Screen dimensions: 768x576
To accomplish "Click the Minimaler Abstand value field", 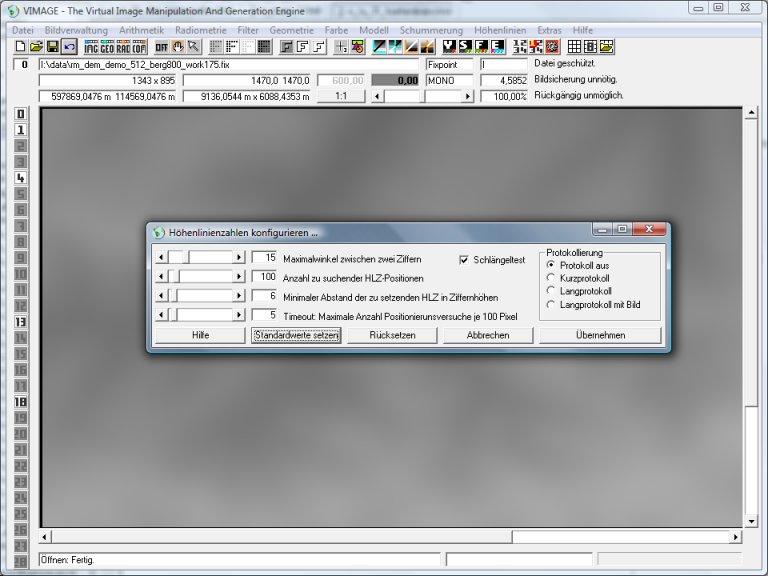I will pyautogui.click(x=264, y=296).
